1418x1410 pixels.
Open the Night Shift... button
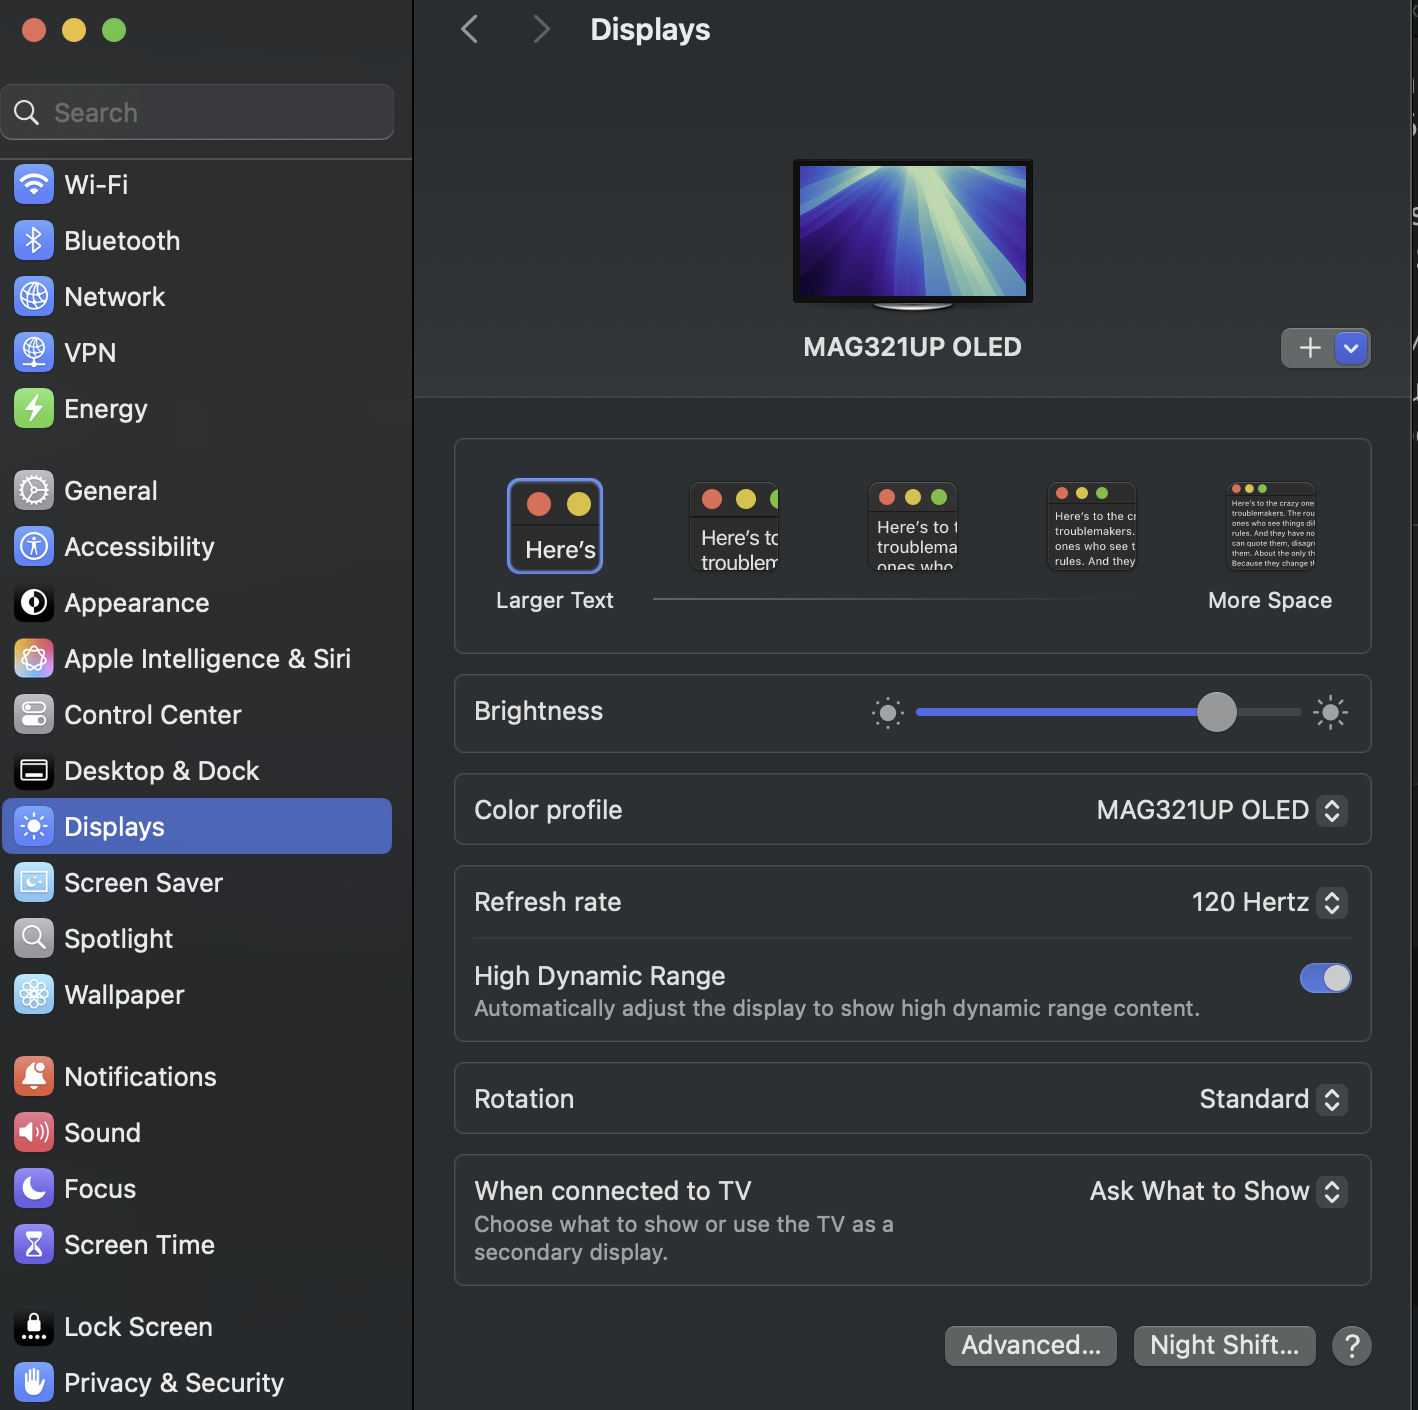point(1225,1345)
